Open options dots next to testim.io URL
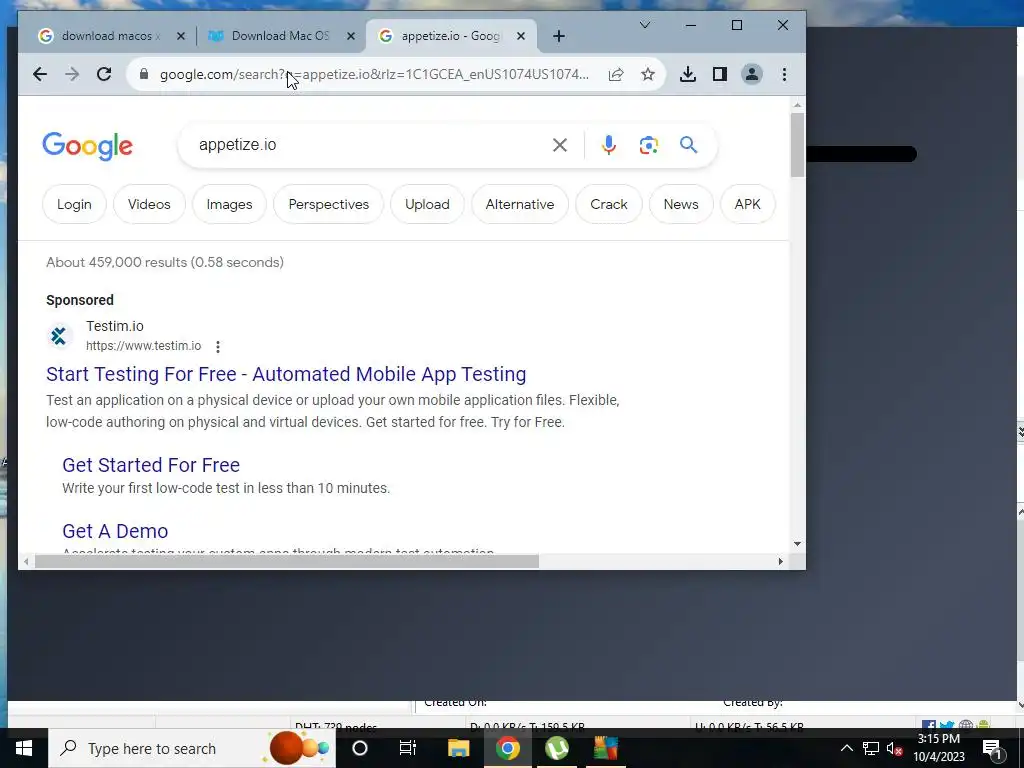 point(218,347)
